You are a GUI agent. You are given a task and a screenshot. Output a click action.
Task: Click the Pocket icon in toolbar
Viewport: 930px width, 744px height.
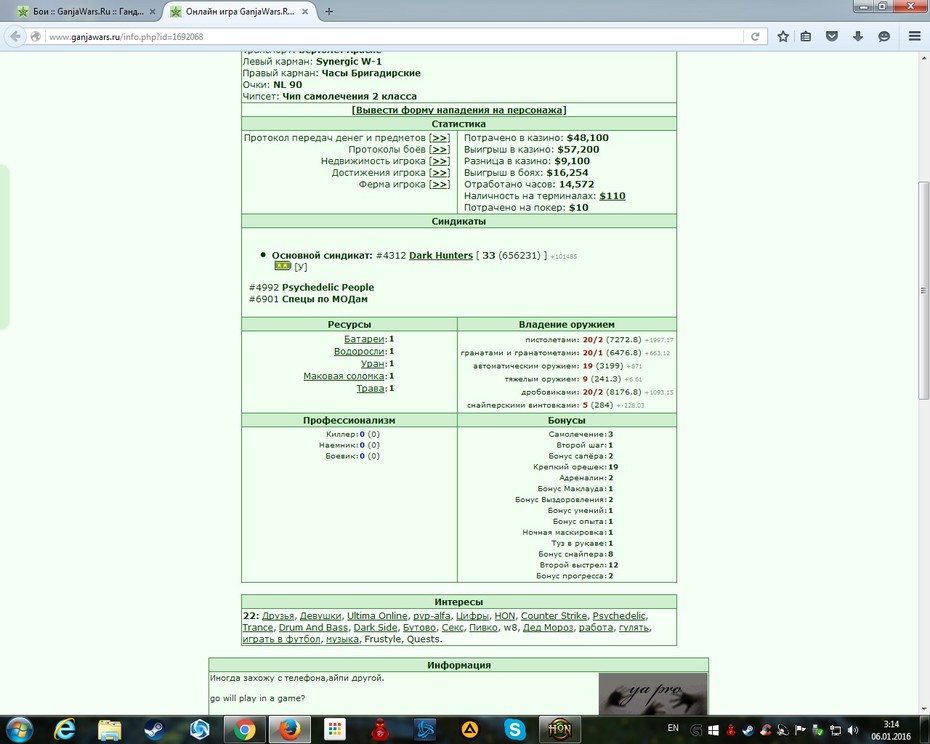(x=832, y=37)
